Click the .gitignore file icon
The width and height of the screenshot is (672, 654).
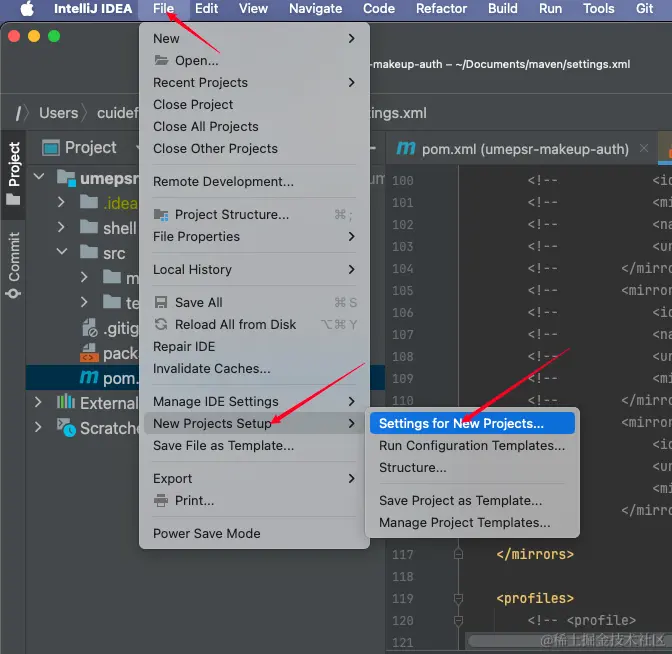point(90,328)
